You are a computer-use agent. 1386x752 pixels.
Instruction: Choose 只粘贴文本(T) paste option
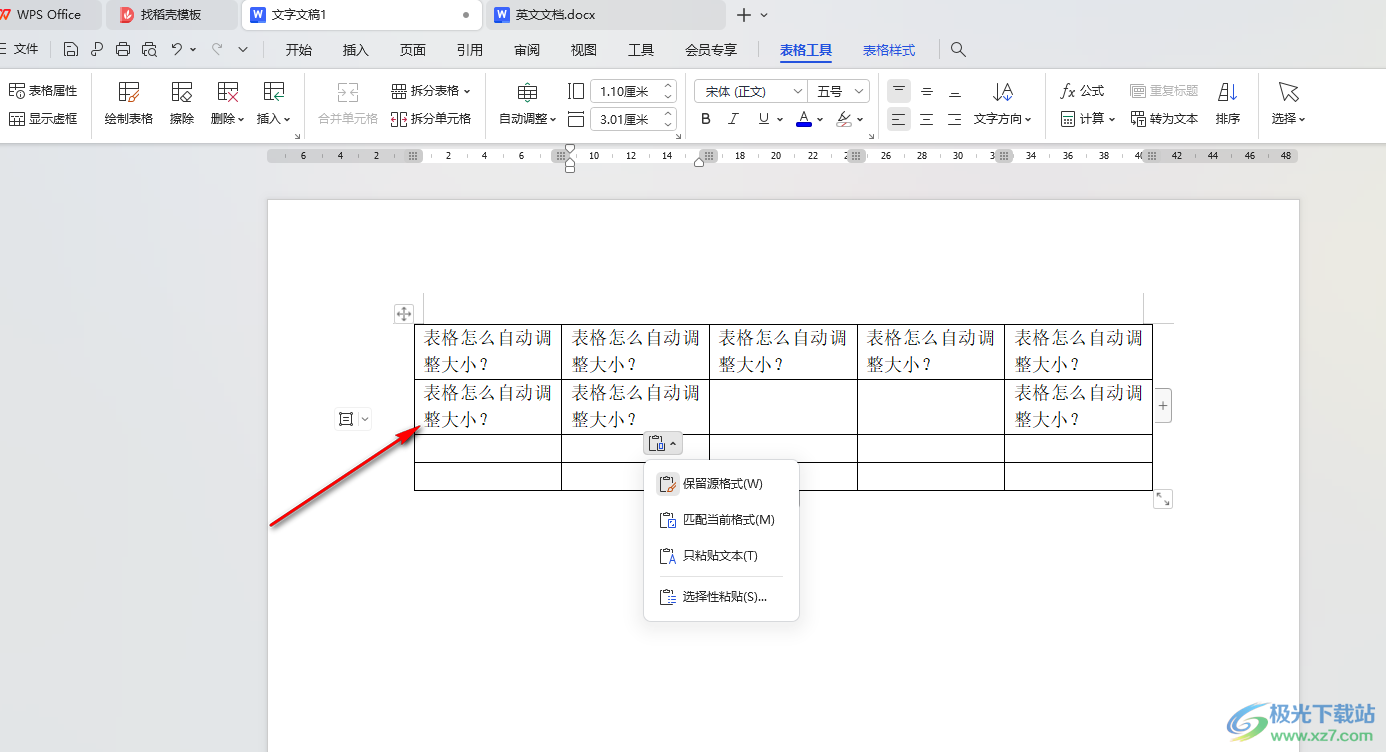tap(721, 556)
